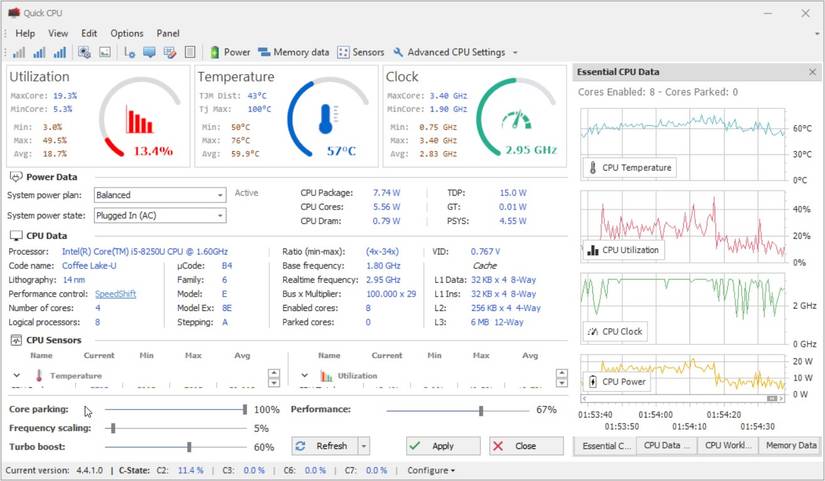Click the picture frame toolbar icon
Image resolution: width=825 pixels, height=481 pixels.
105,52
